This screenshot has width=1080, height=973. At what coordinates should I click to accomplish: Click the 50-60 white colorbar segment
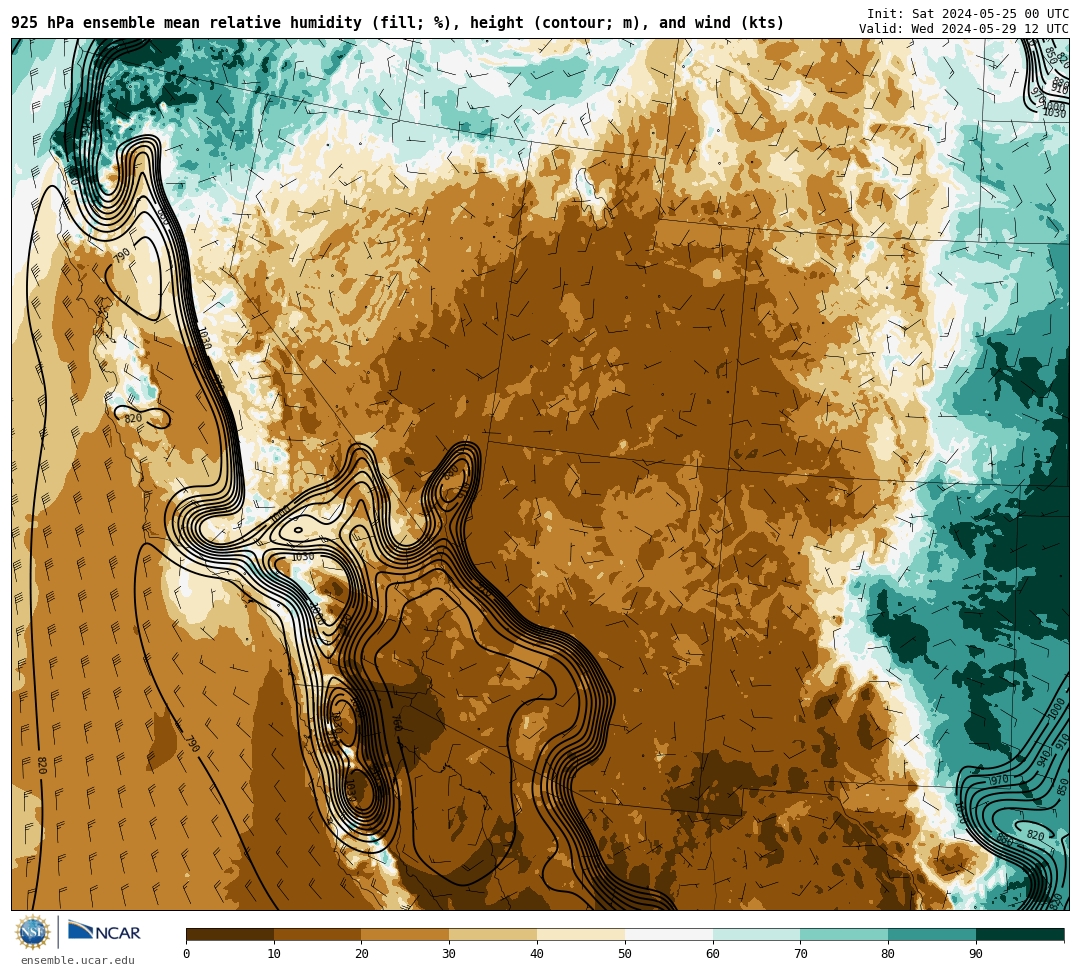point(669,934)
